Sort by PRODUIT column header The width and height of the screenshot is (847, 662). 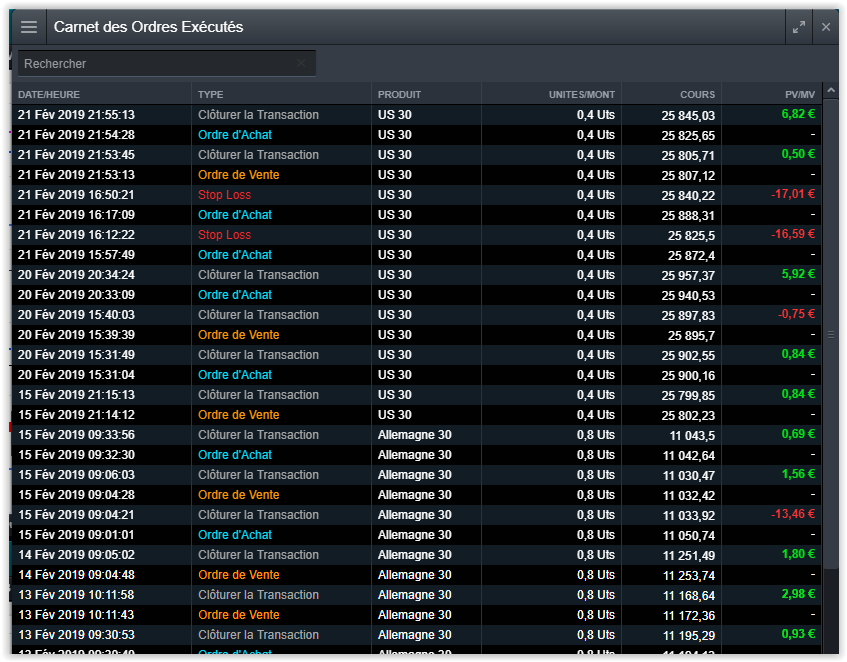click(399, 94)
